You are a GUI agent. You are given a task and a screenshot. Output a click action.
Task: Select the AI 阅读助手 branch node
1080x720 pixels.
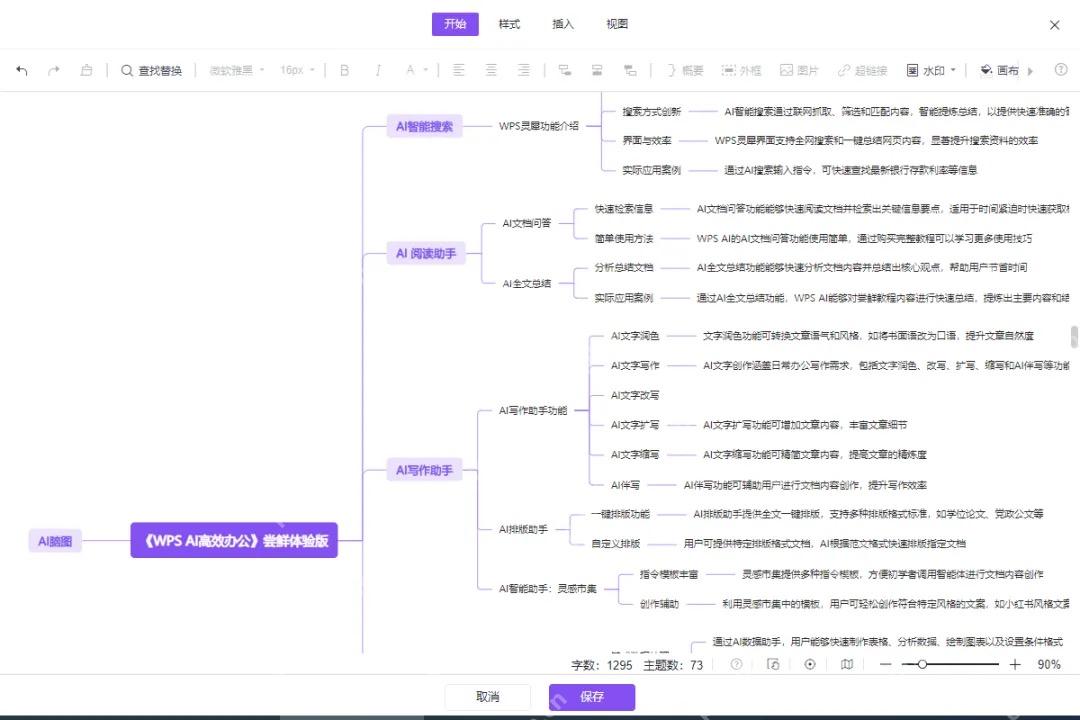point(426,254)
